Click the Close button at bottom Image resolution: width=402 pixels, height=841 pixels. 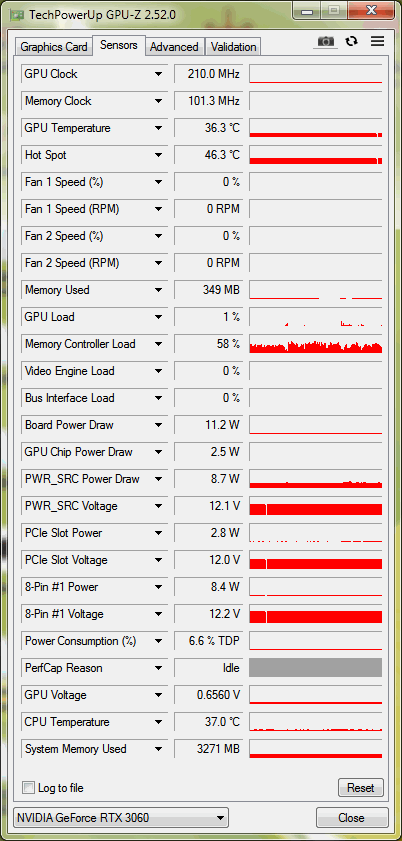(352, 817)
